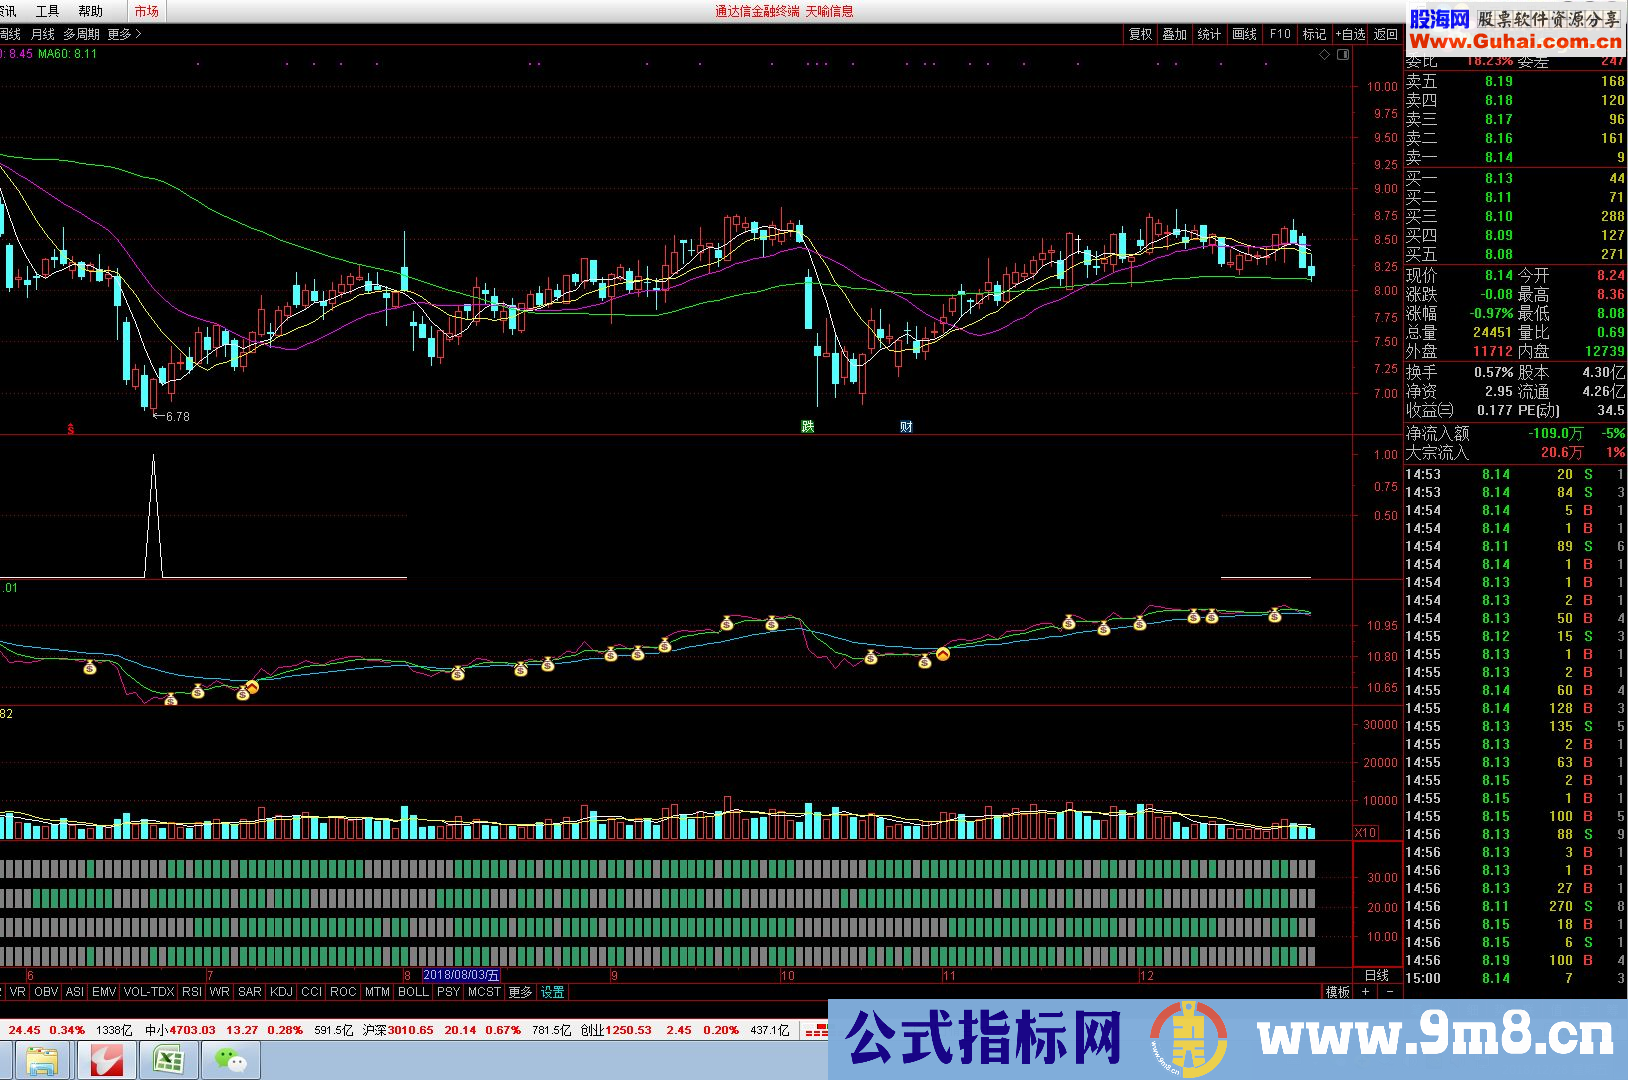The width and height of the screenshot is (1628, 1080).
Task: Open the red stock software icon on the taskbar
Action: point(105,1058)
